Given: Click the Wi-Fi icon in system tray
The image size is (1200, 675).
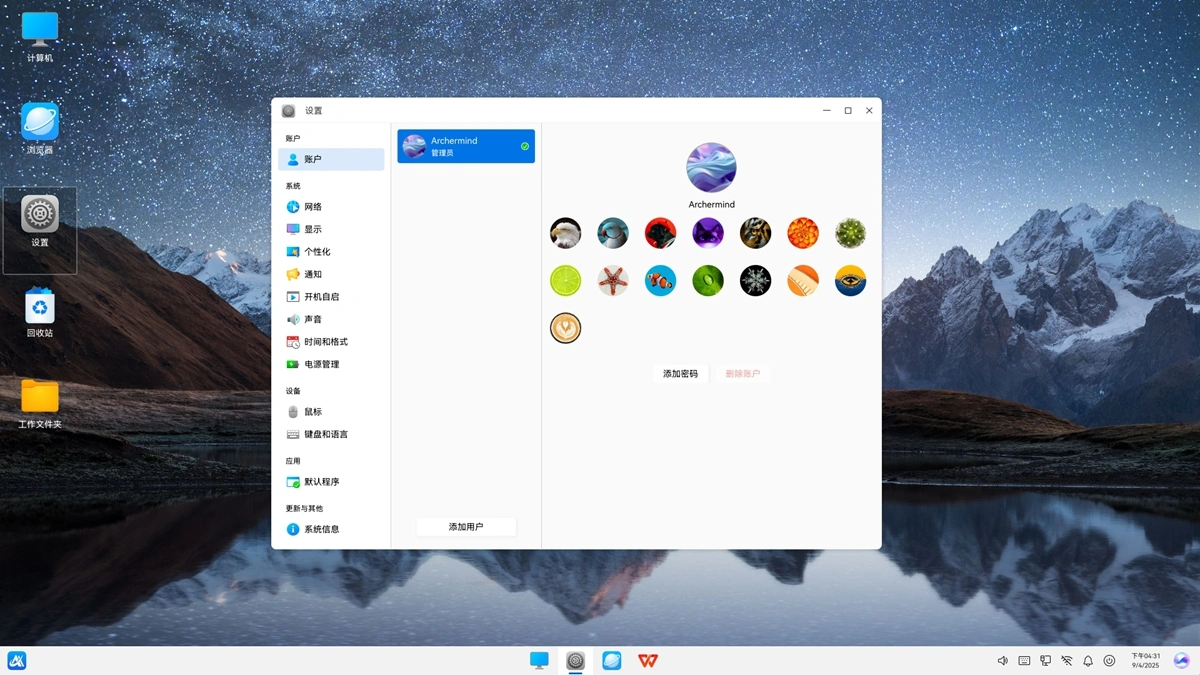Looking at the screenshot, I should coord(1067,661).
